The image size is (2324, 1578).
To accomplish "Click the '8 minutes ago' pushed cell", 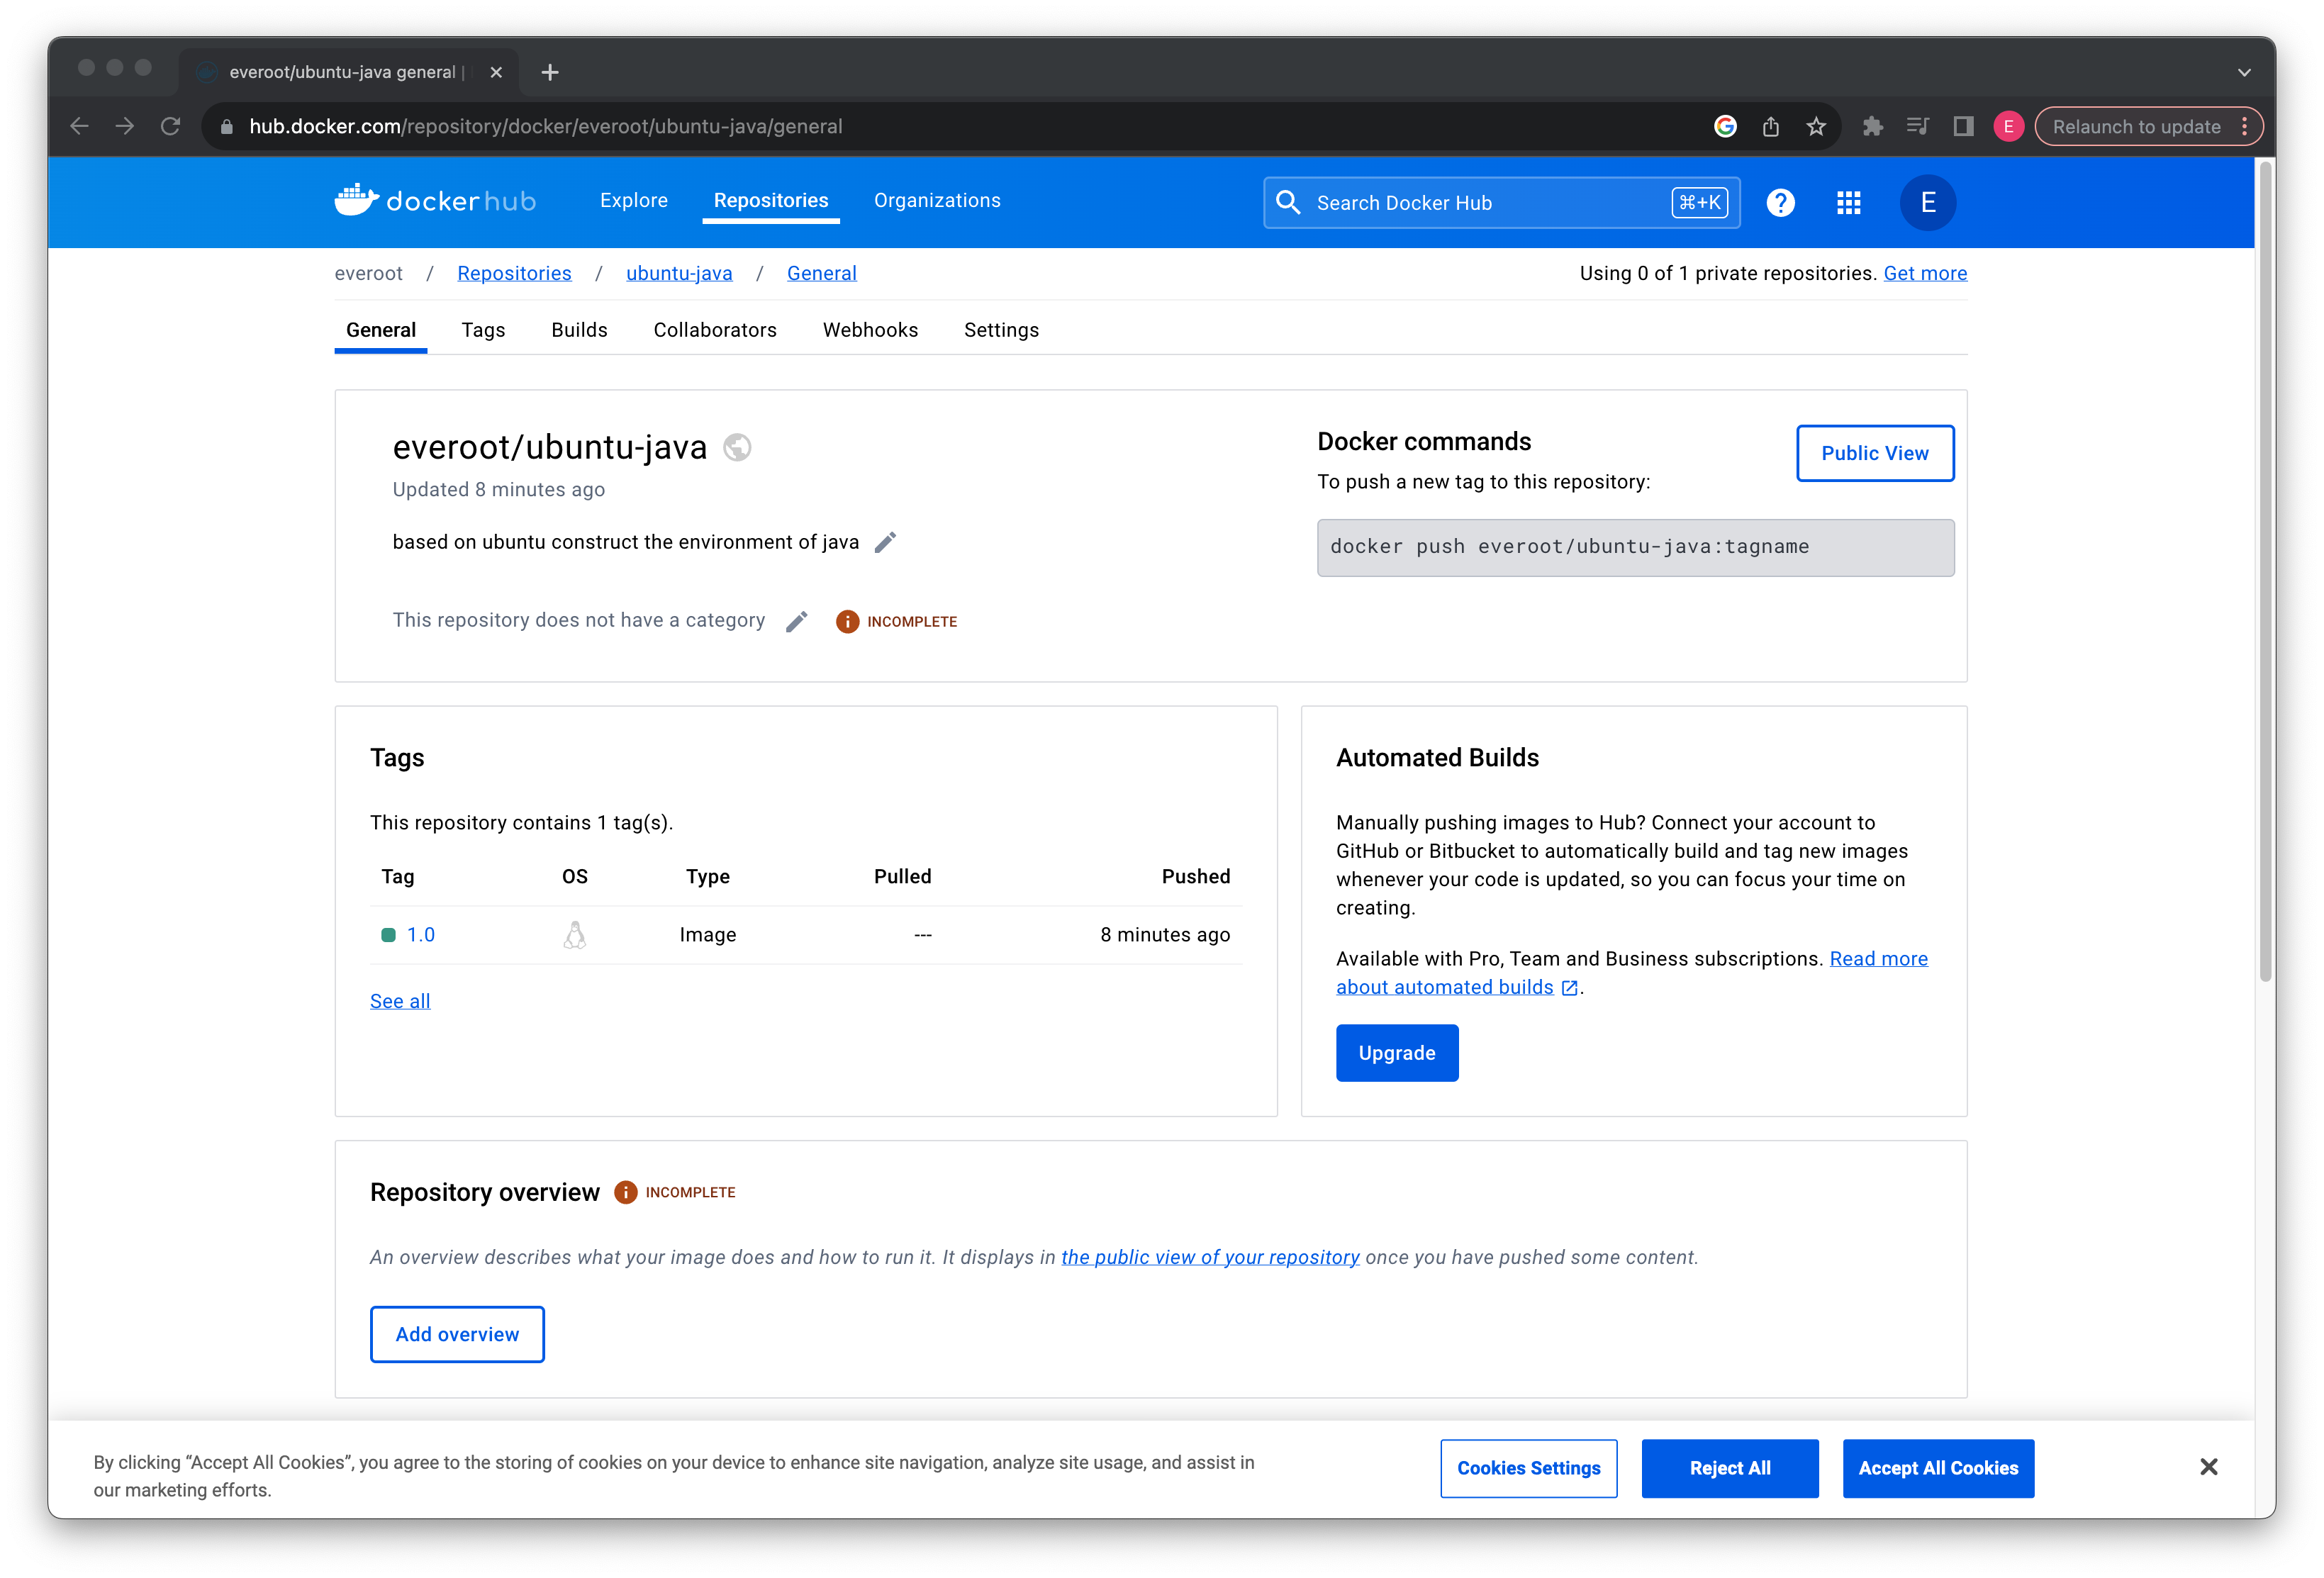I will click(x=1164, y=935).
